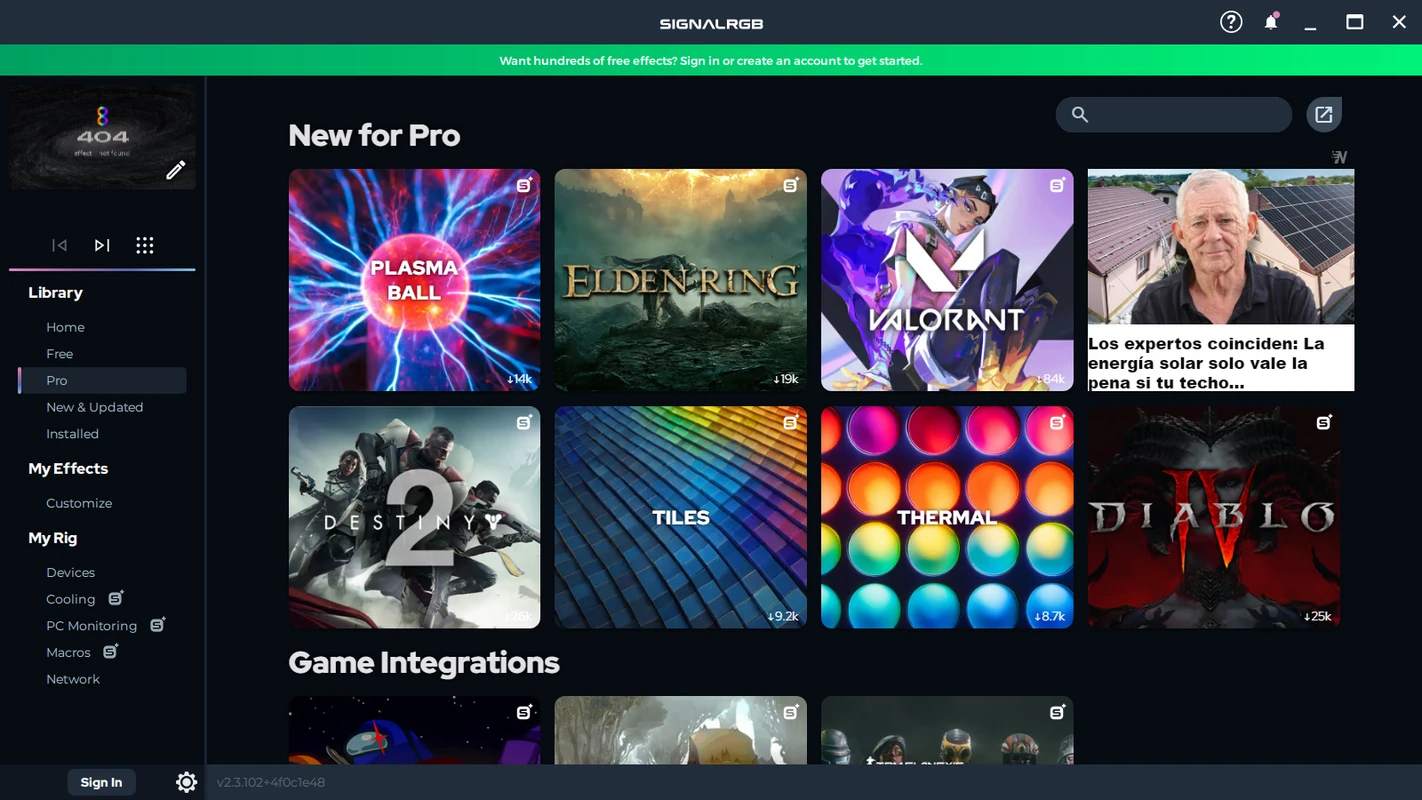The image size is (1422, 800).
Task: Open the Tiles effect
Action: (x=681, y=517)
